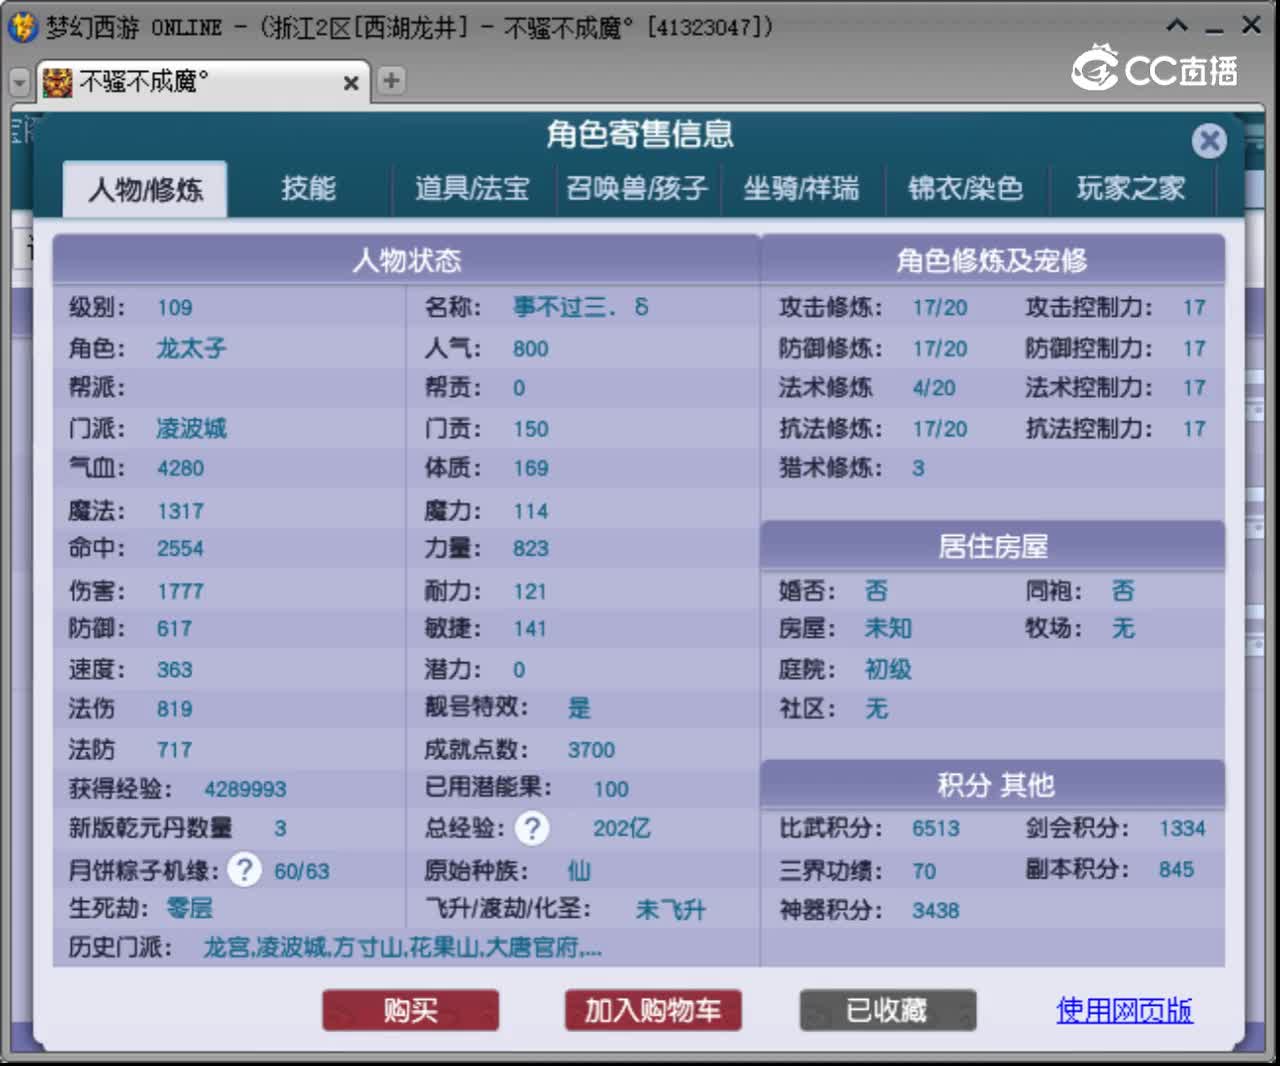Click the 比武积分 value 6513
The width and height of the screenshot is (1280, 1066).
coord(936,829)
